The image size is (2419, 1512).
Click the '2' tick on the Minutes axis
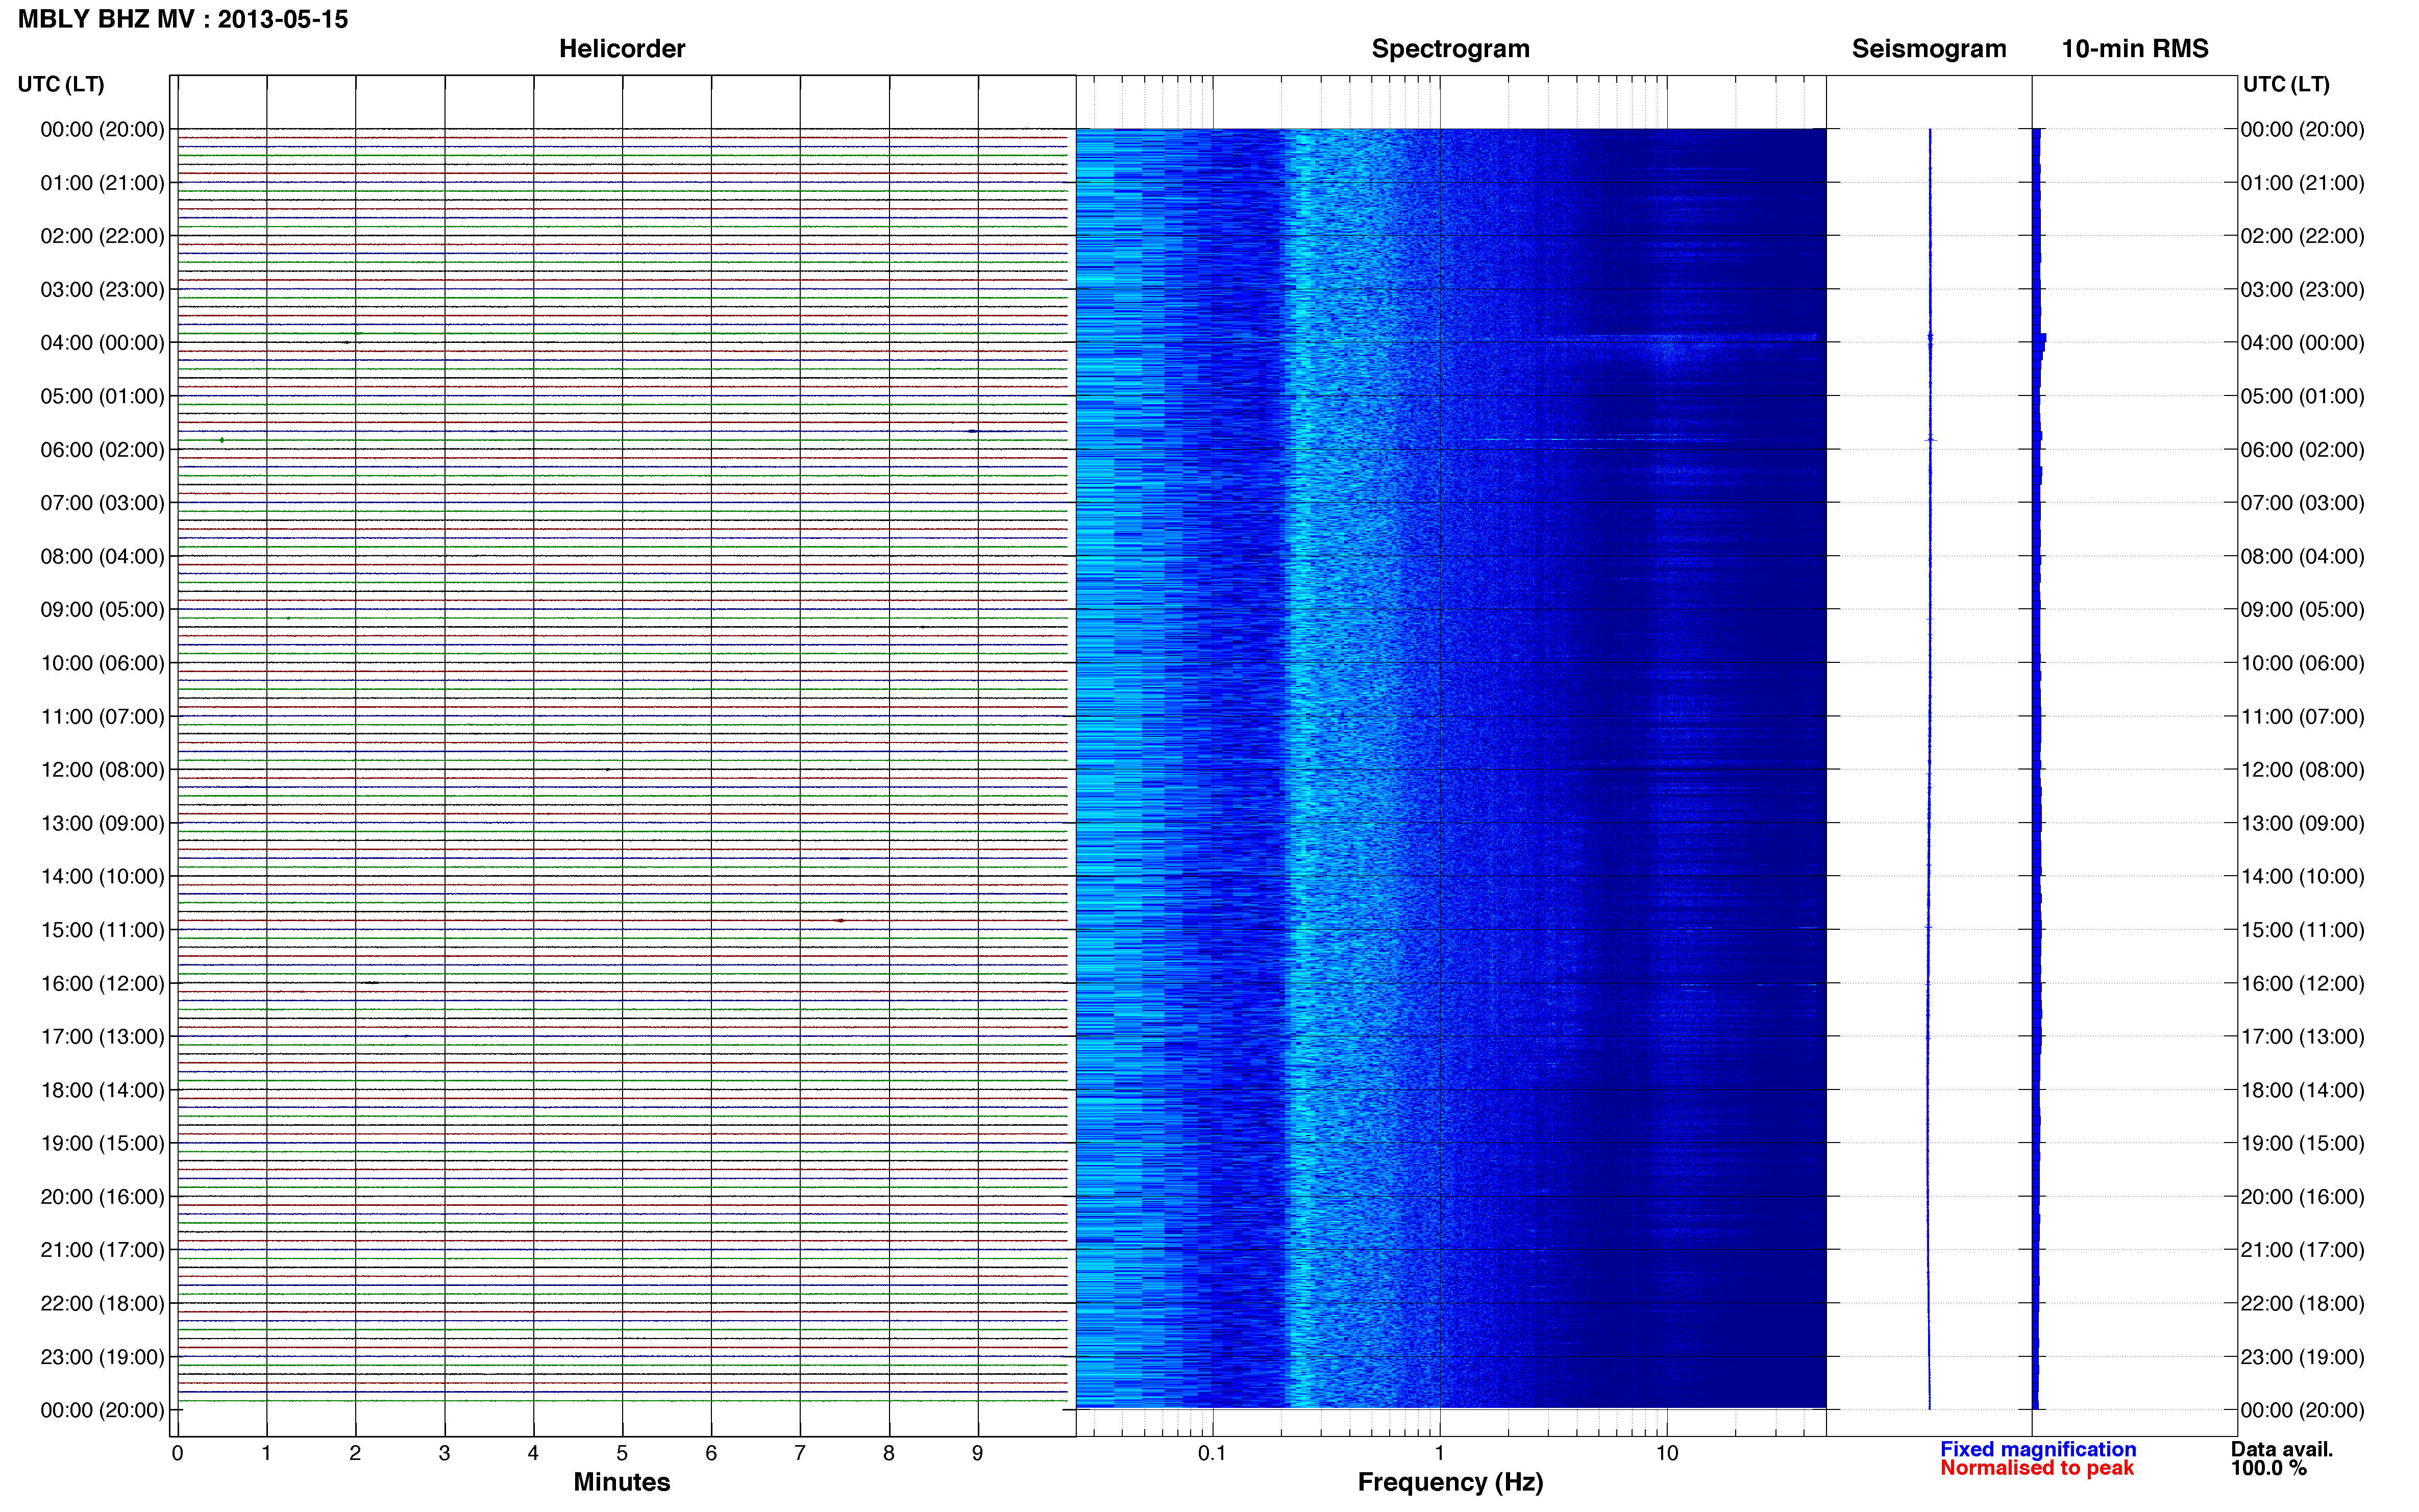click(355, 1453)
